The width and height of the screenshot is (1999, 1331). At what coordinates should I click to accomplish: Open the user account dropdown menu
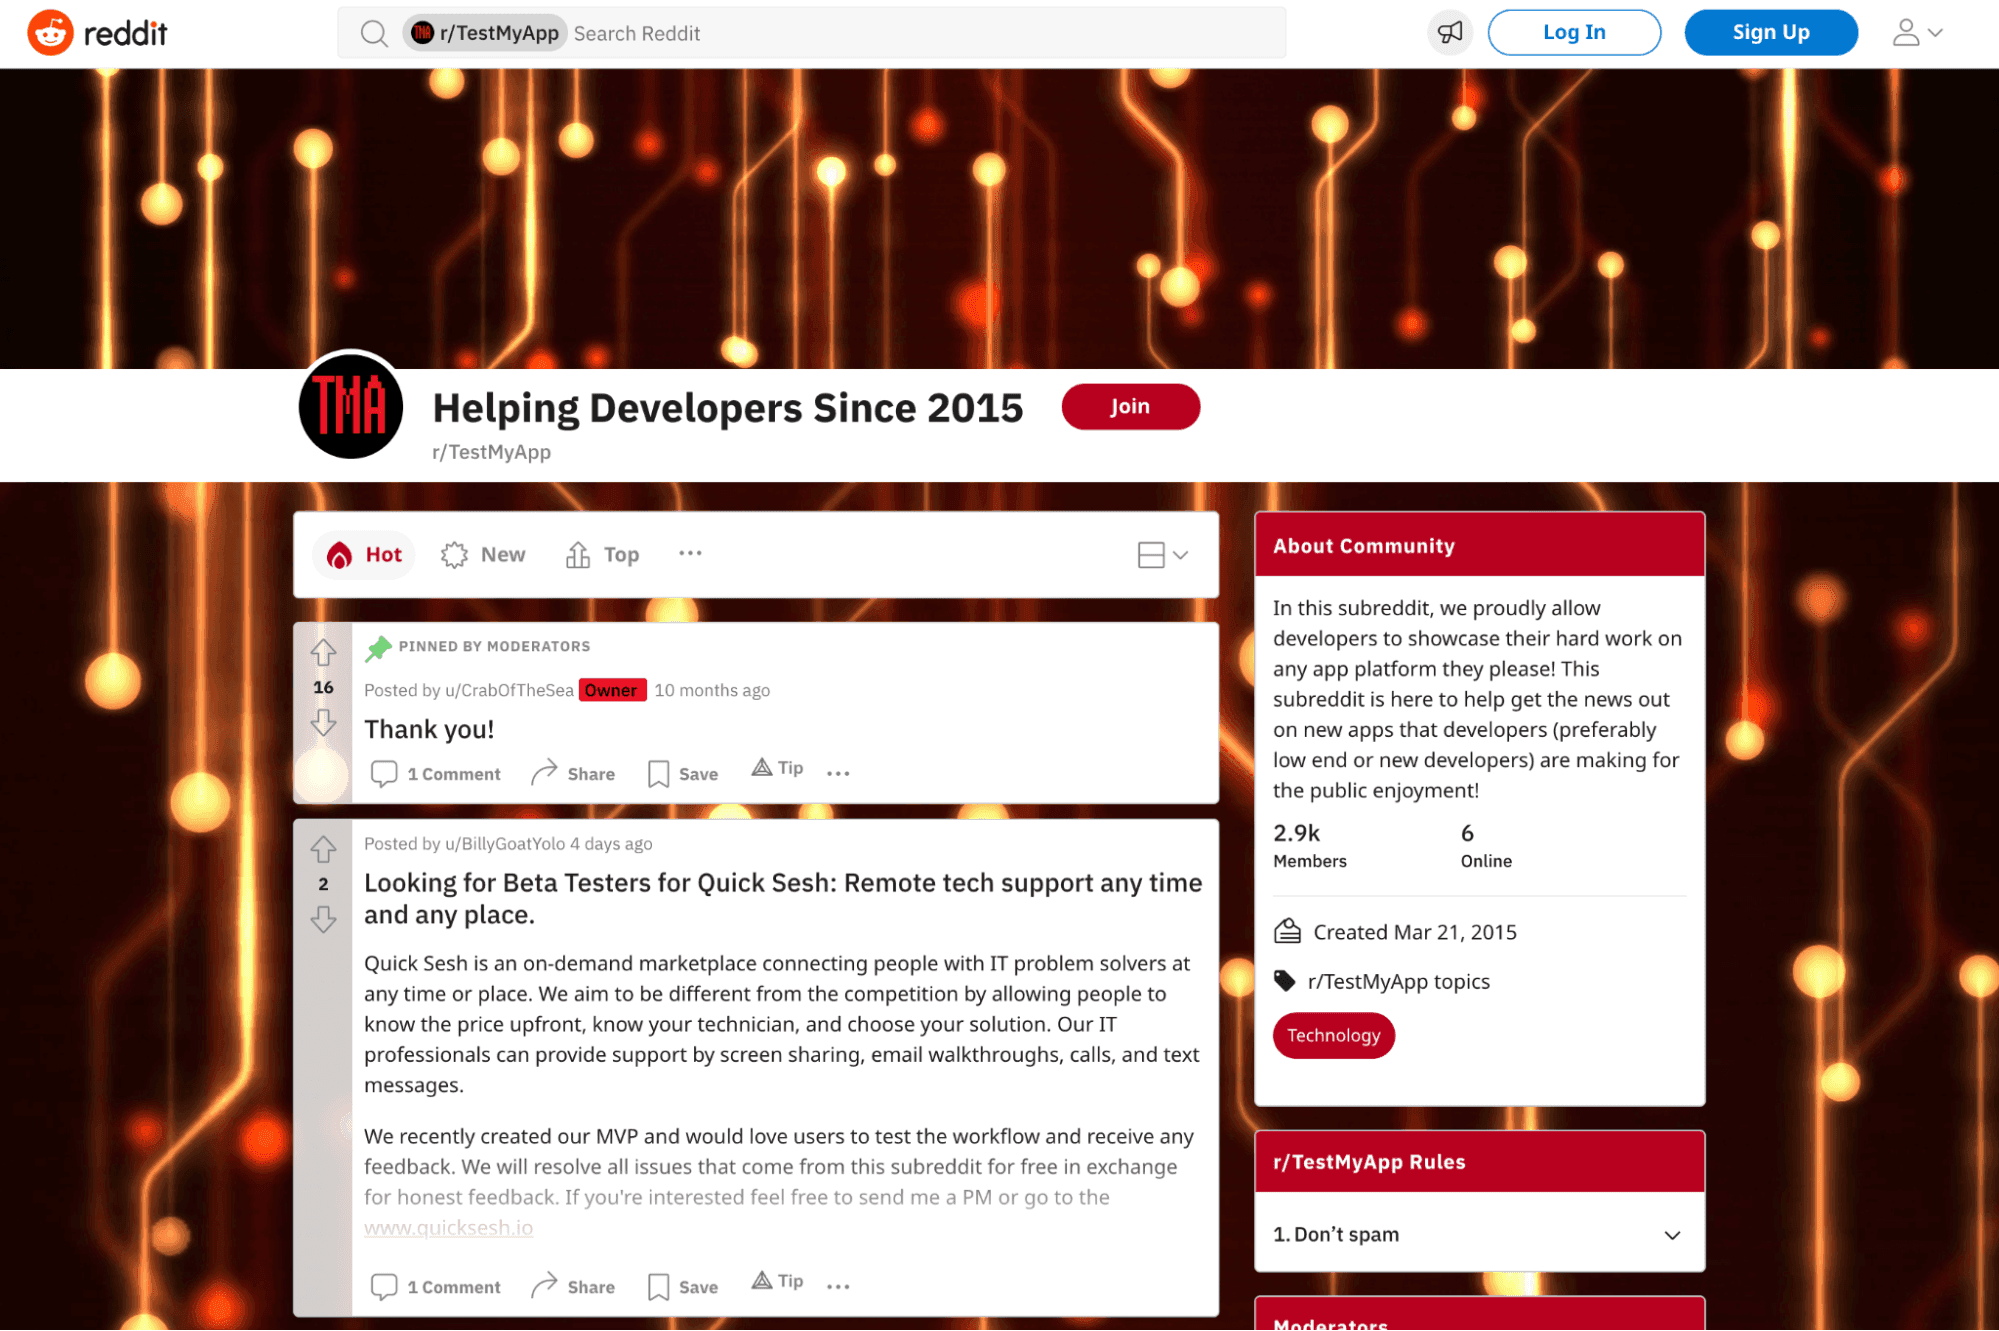(x=1917, y=33)
